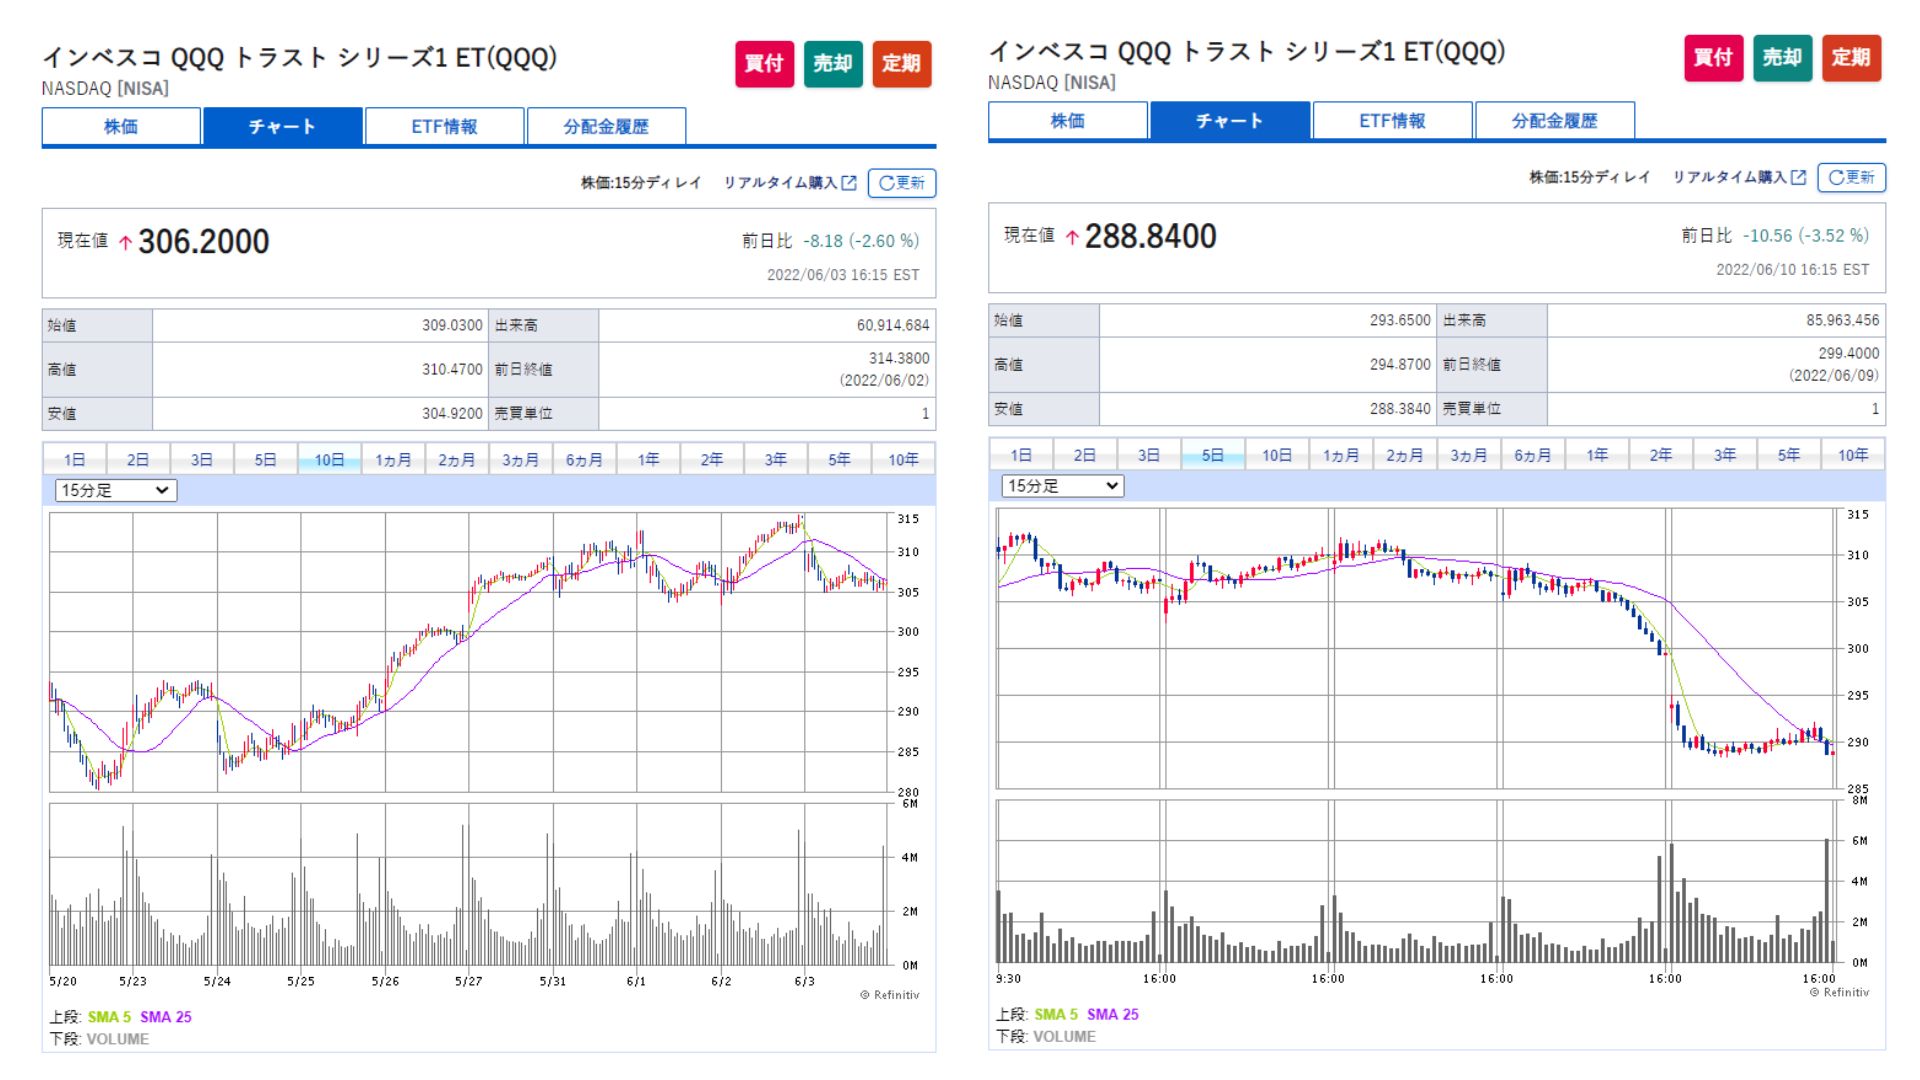The height and width of the screenshot is (1080, 1920).
Task: Select 5日 range in right chart
Action: (x=1213, y=455)
